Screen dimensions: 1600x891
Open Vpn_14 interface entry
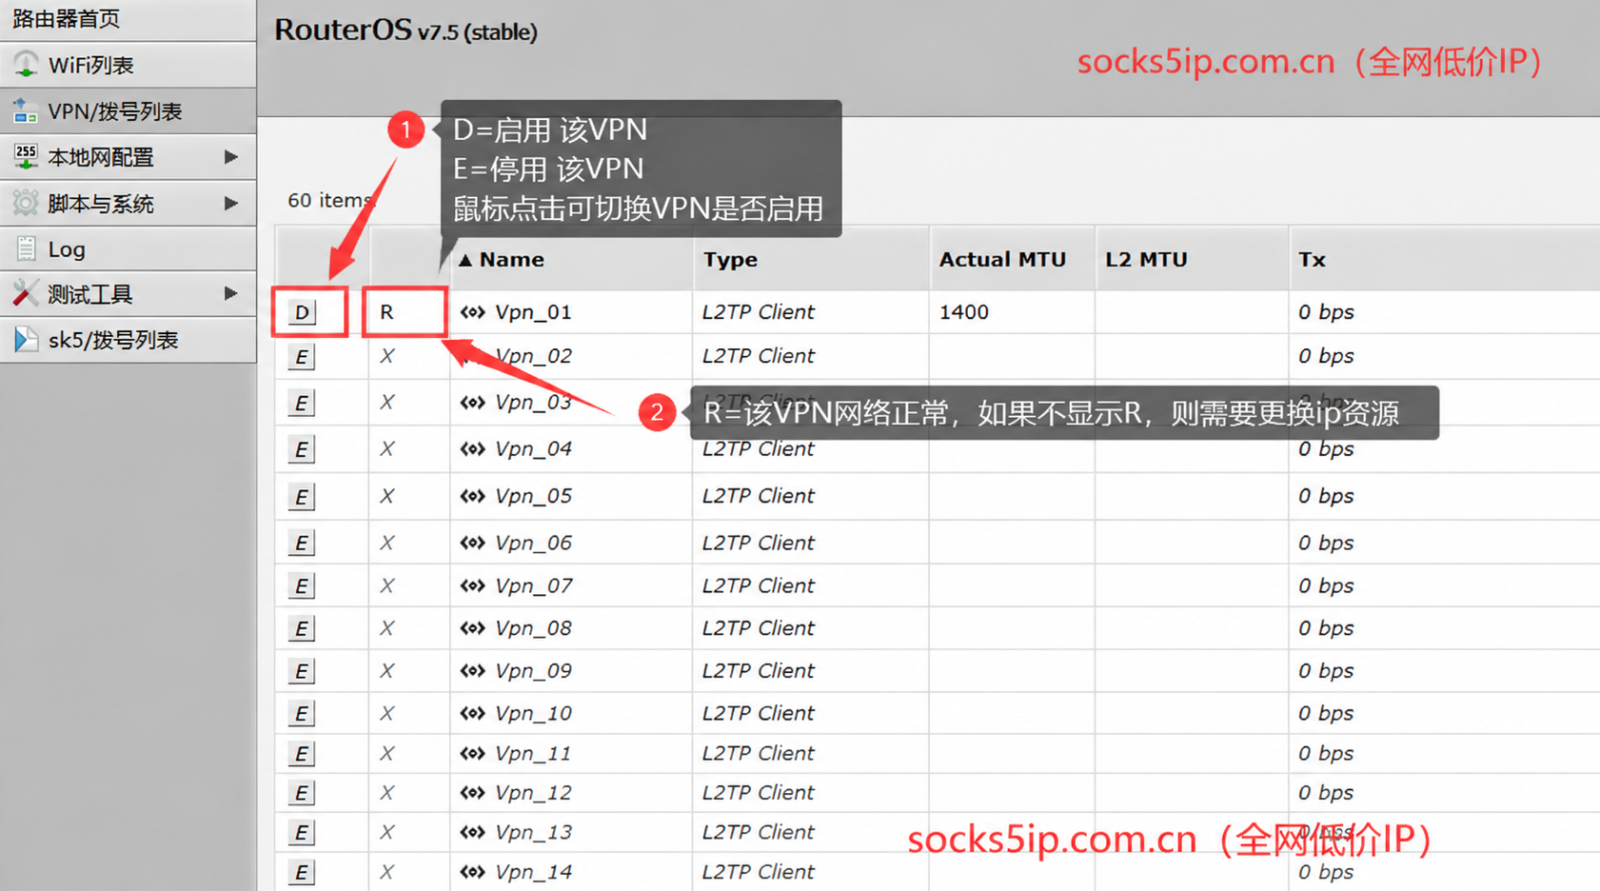pyautogui.click(x=533, y=872)
